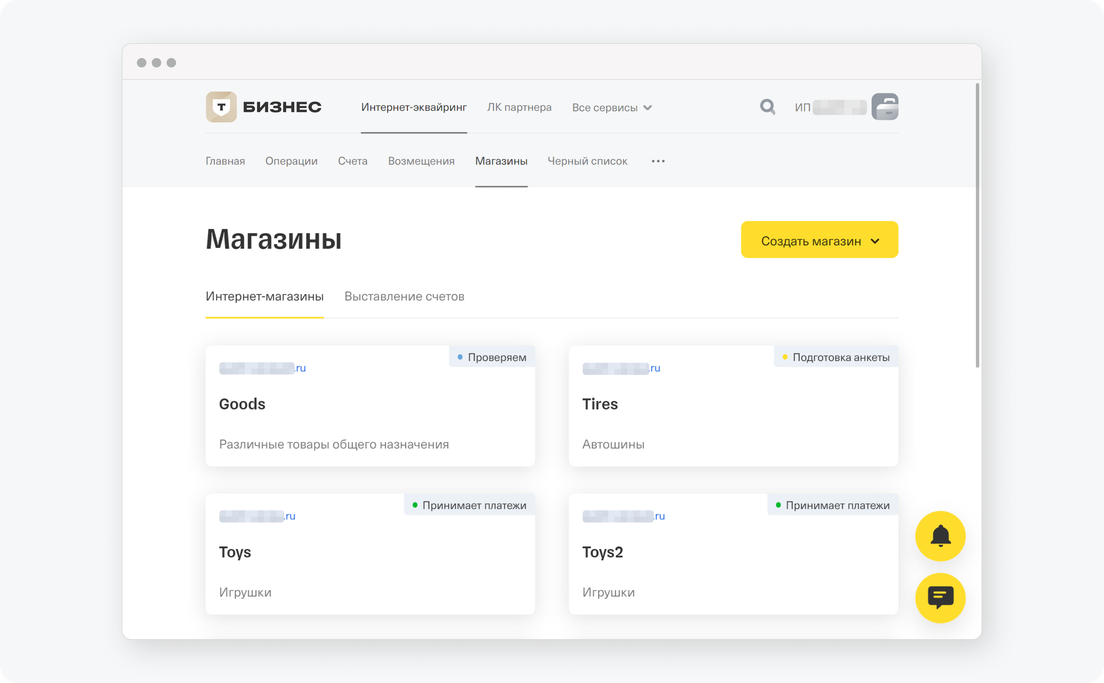Go to the Главная page

(x=225, y=161)
